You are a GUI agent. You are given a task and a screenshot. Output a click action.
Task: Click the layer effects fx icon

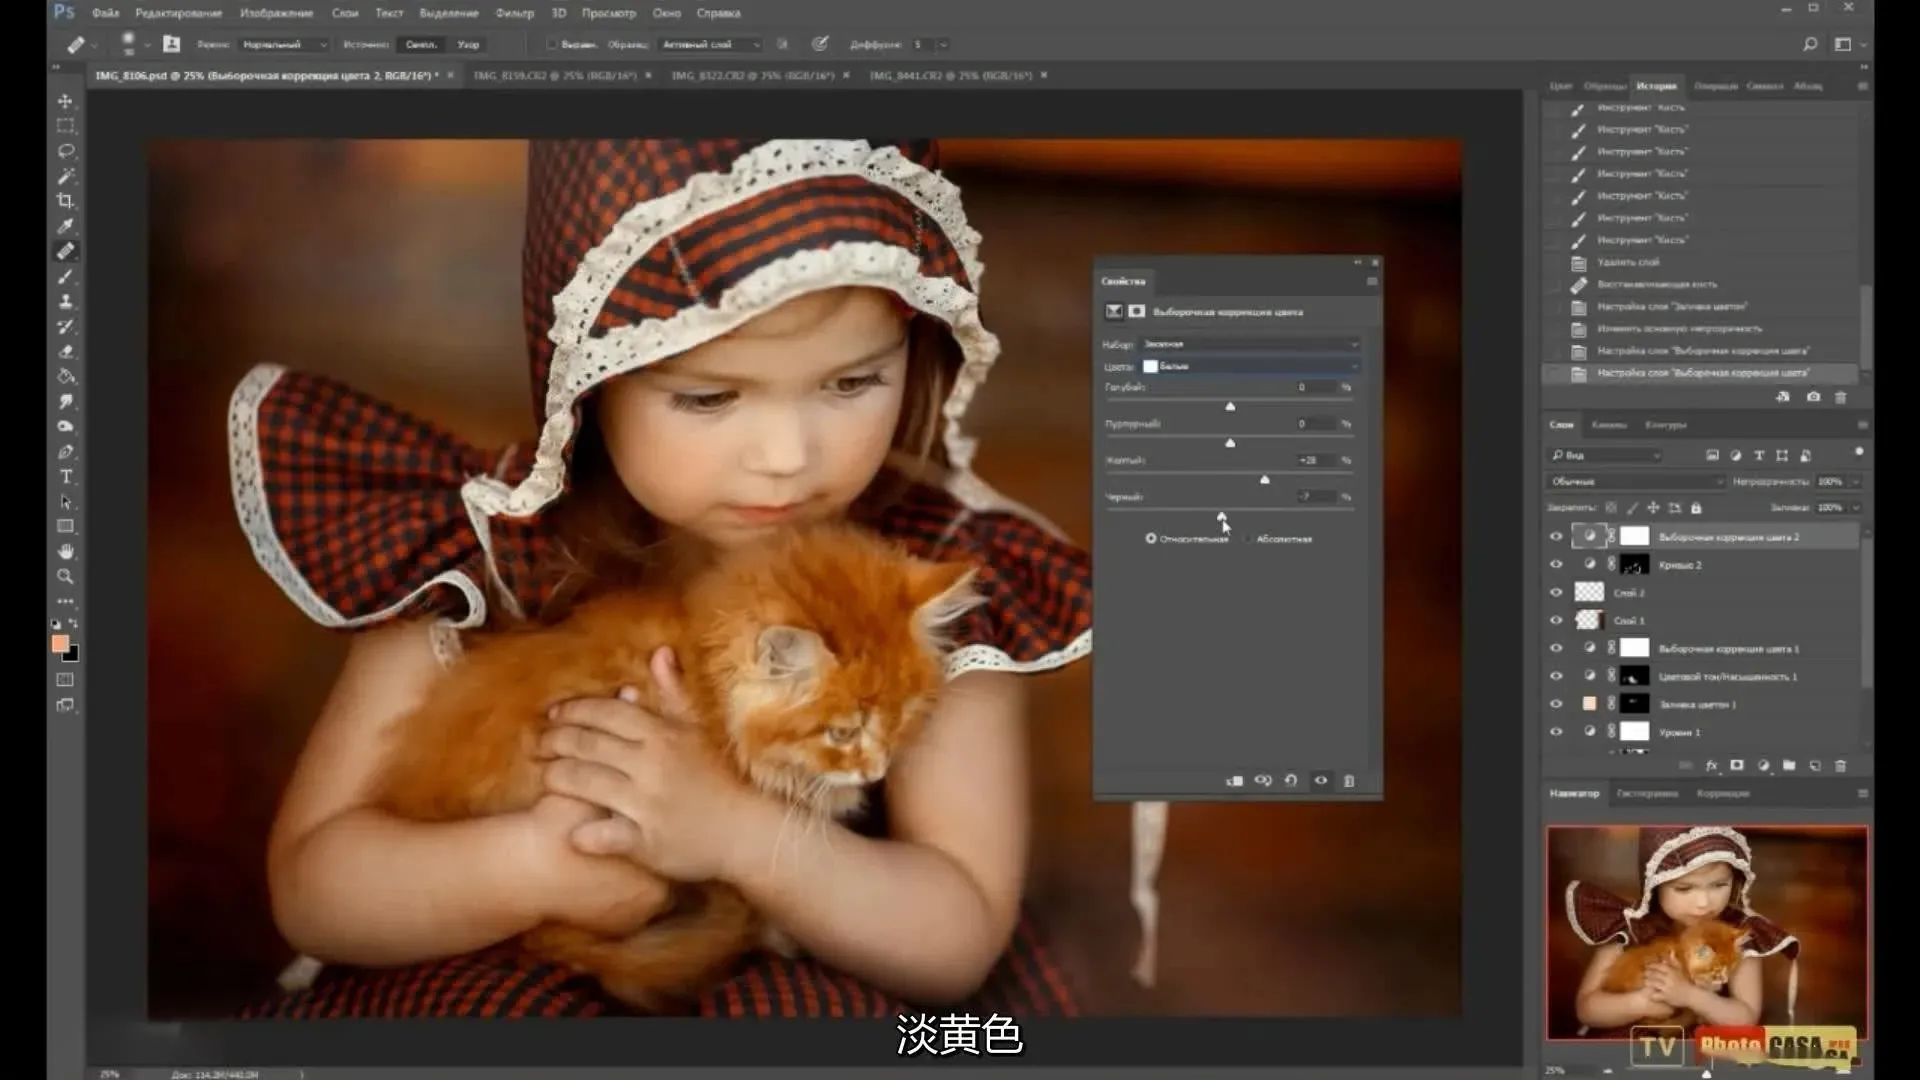pyautogui.click(x=1711, y=766)
